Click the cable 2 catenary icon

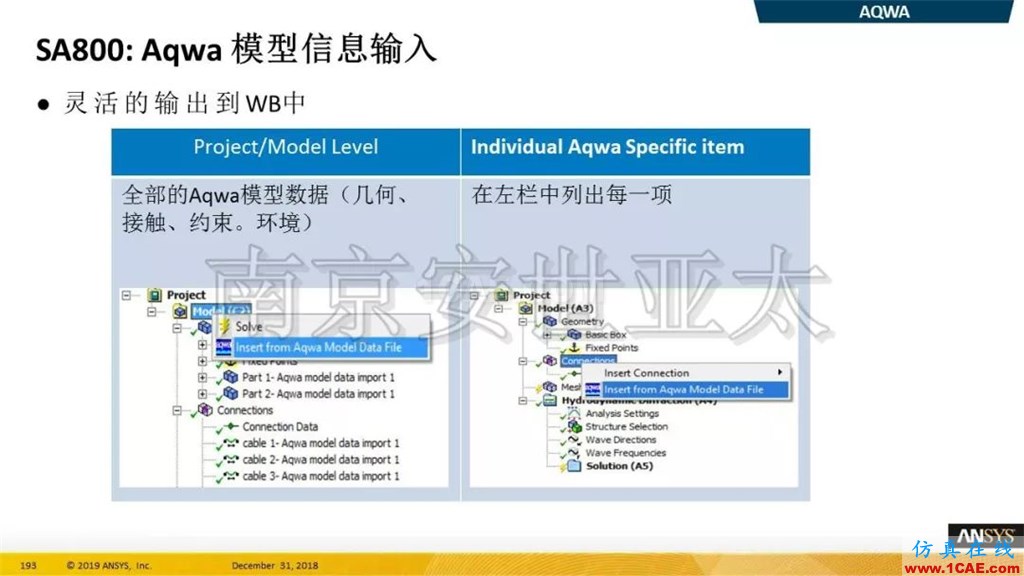tap(231, 459)
